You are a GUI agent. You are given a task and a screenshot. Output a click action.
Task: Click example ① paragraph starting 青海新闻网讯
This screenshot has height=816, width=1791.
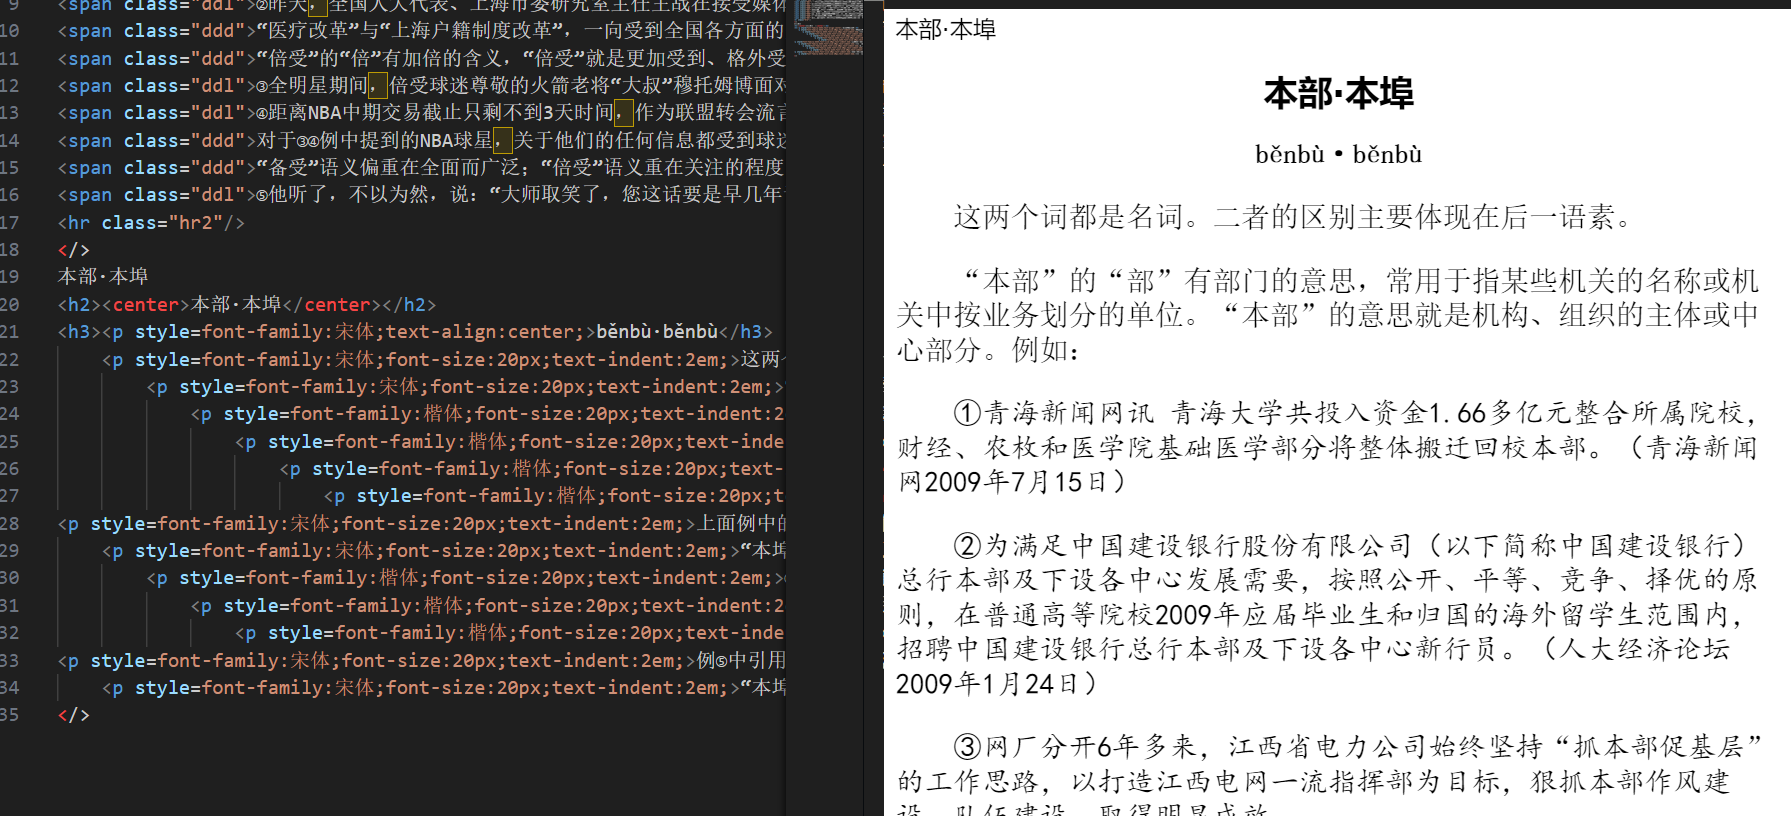pos(1326,447)
